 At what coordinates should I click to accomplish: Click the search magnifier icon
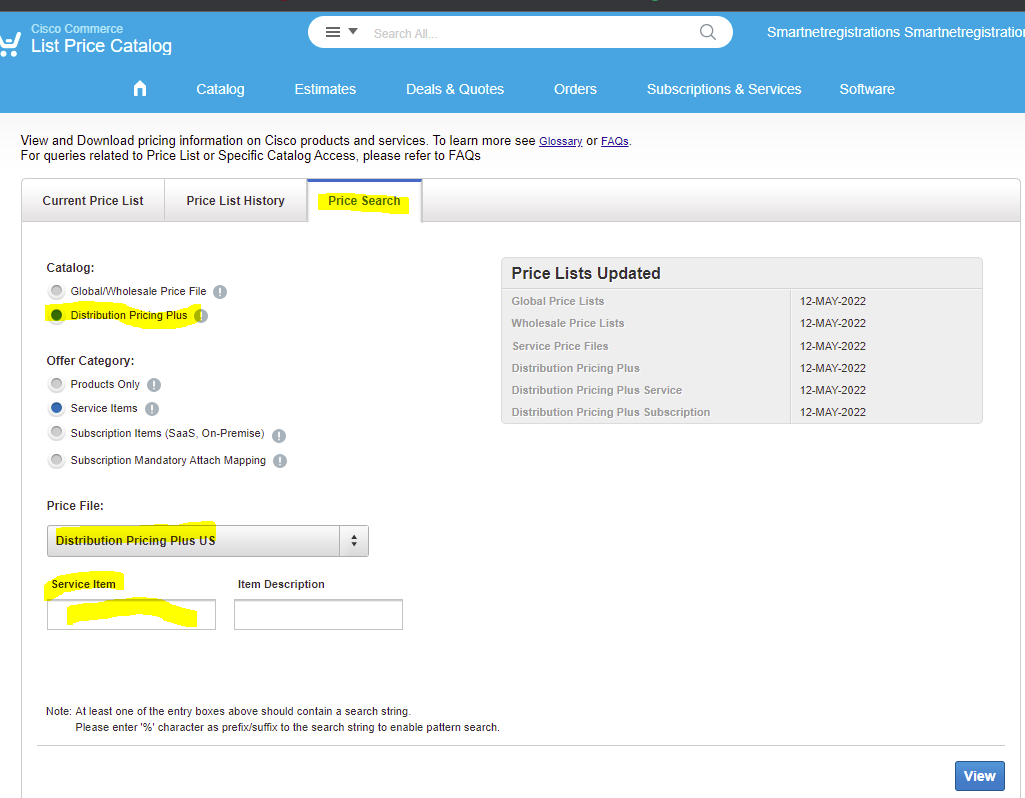pyautogui.click(x=707, y=32)
